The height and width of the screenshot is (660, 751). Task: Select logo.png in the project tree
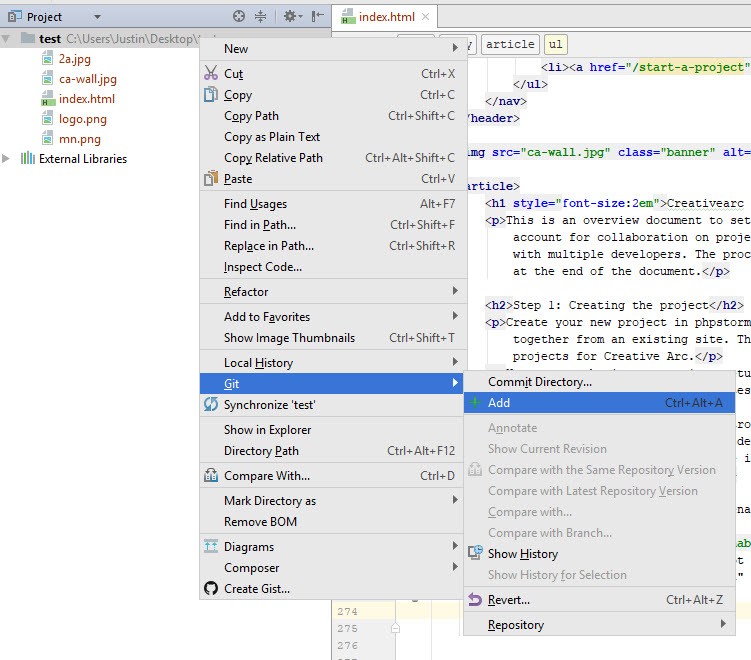[x=82, y=119]
